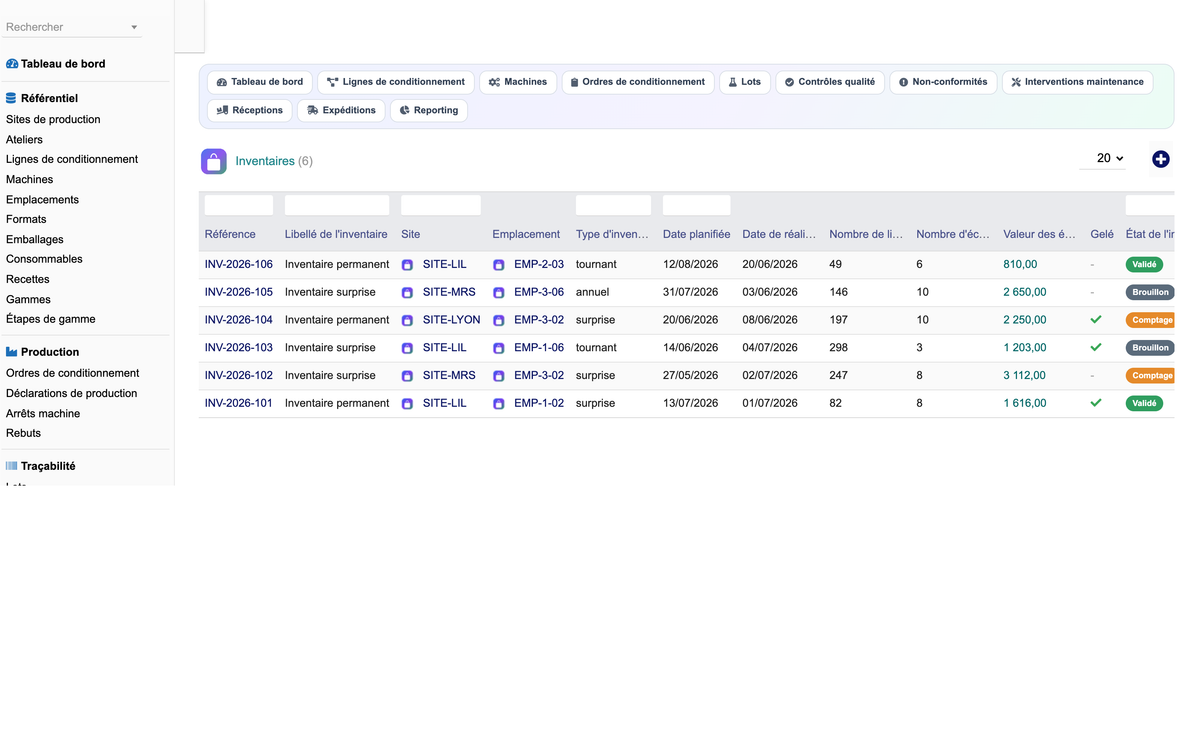
Task: Open inventory record INV-2026-101
Action: coord(239,403)
